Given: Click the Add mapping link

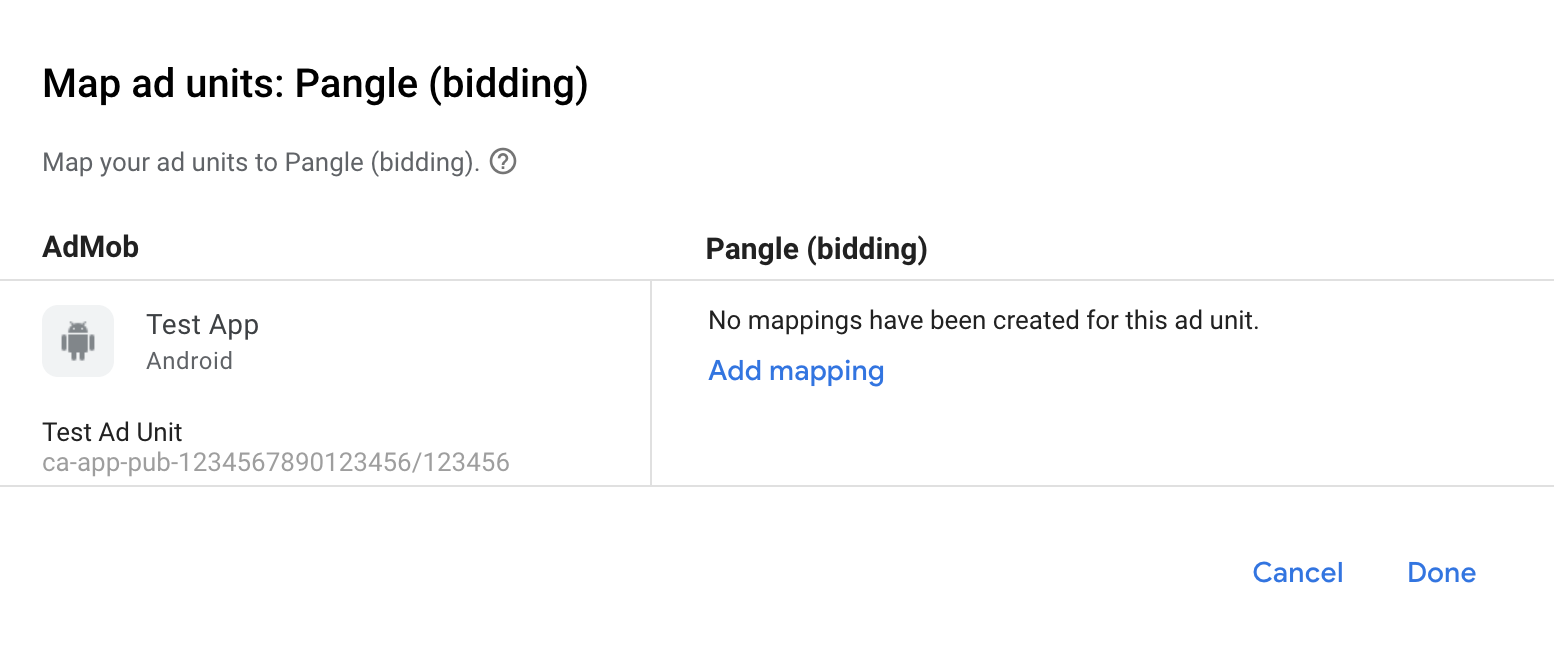Looking at the screenshot, I should (796, 371).
